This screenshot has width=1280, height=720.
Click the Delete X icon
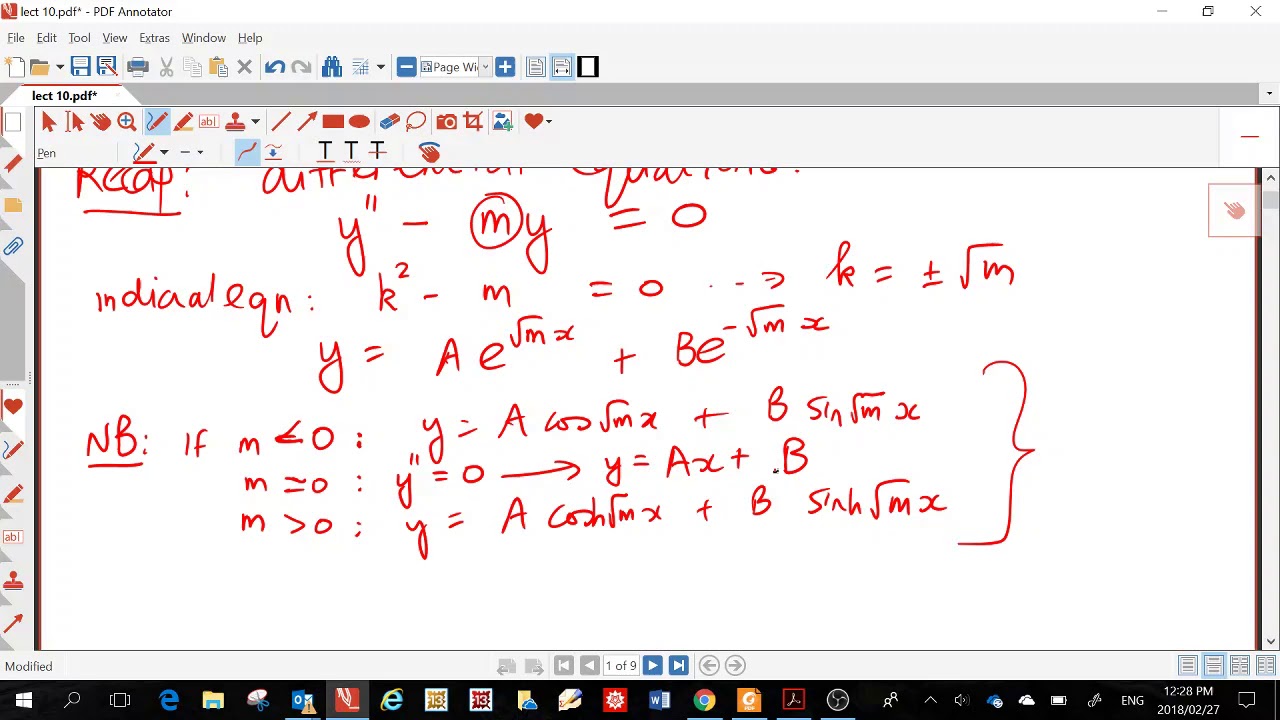(x=244, y=67)
